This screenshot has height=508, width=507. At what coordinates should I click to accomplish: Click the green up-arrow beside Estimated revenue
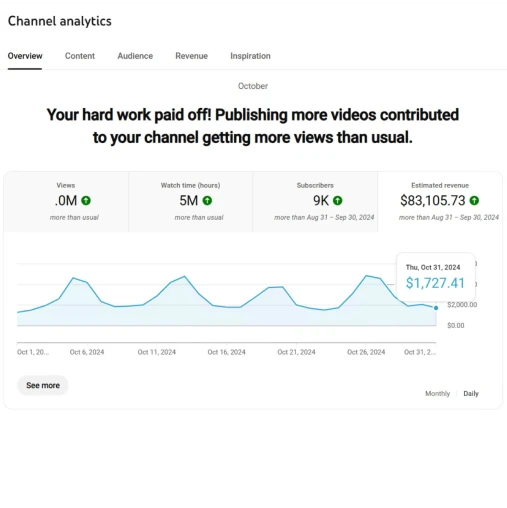(x=474, y=201)
